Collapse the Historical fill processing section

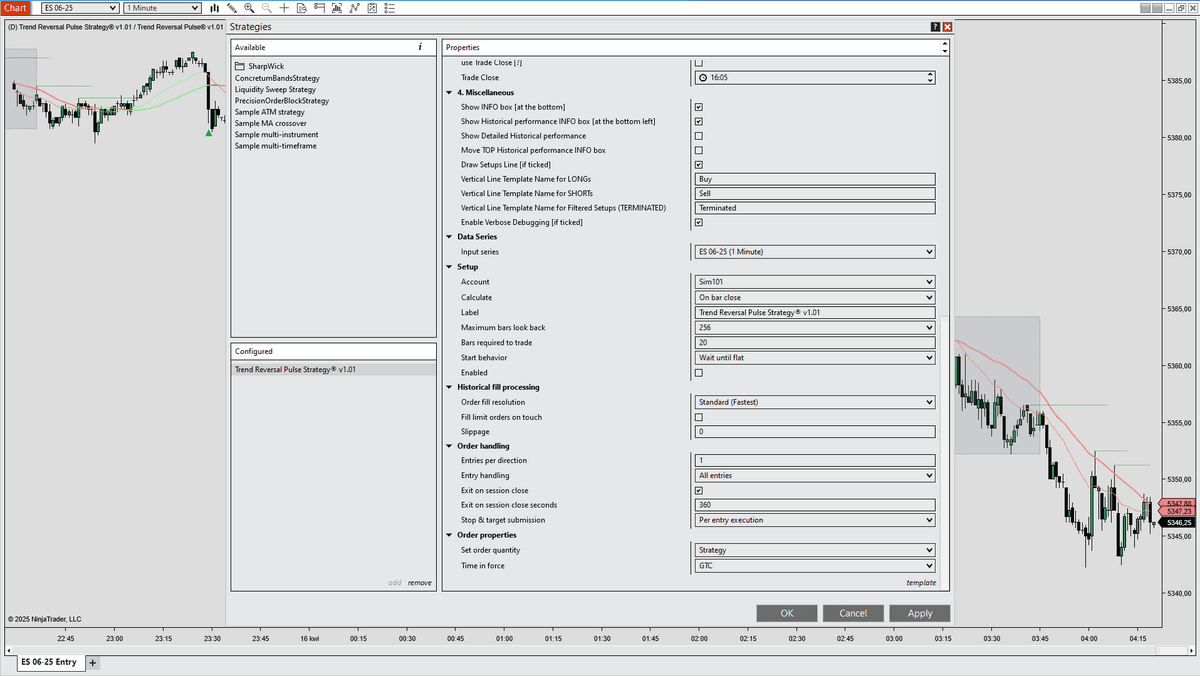click(448, 387)
